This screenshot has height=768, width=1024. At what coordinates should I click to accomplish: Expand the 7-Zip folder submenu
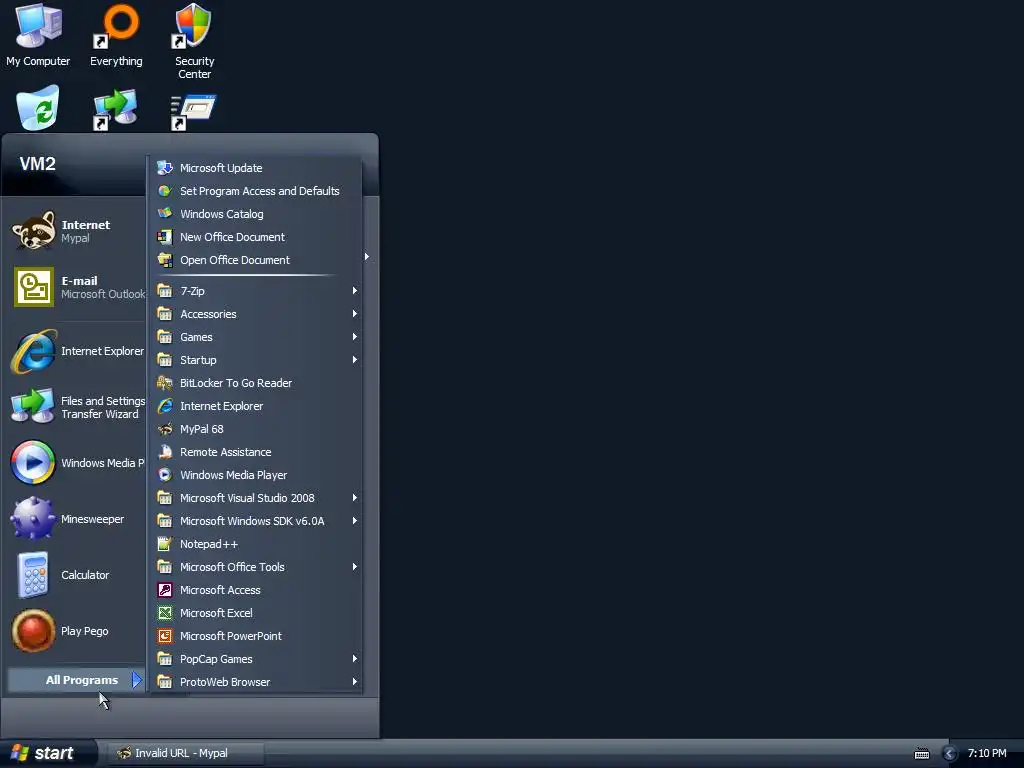coord(255,291)
